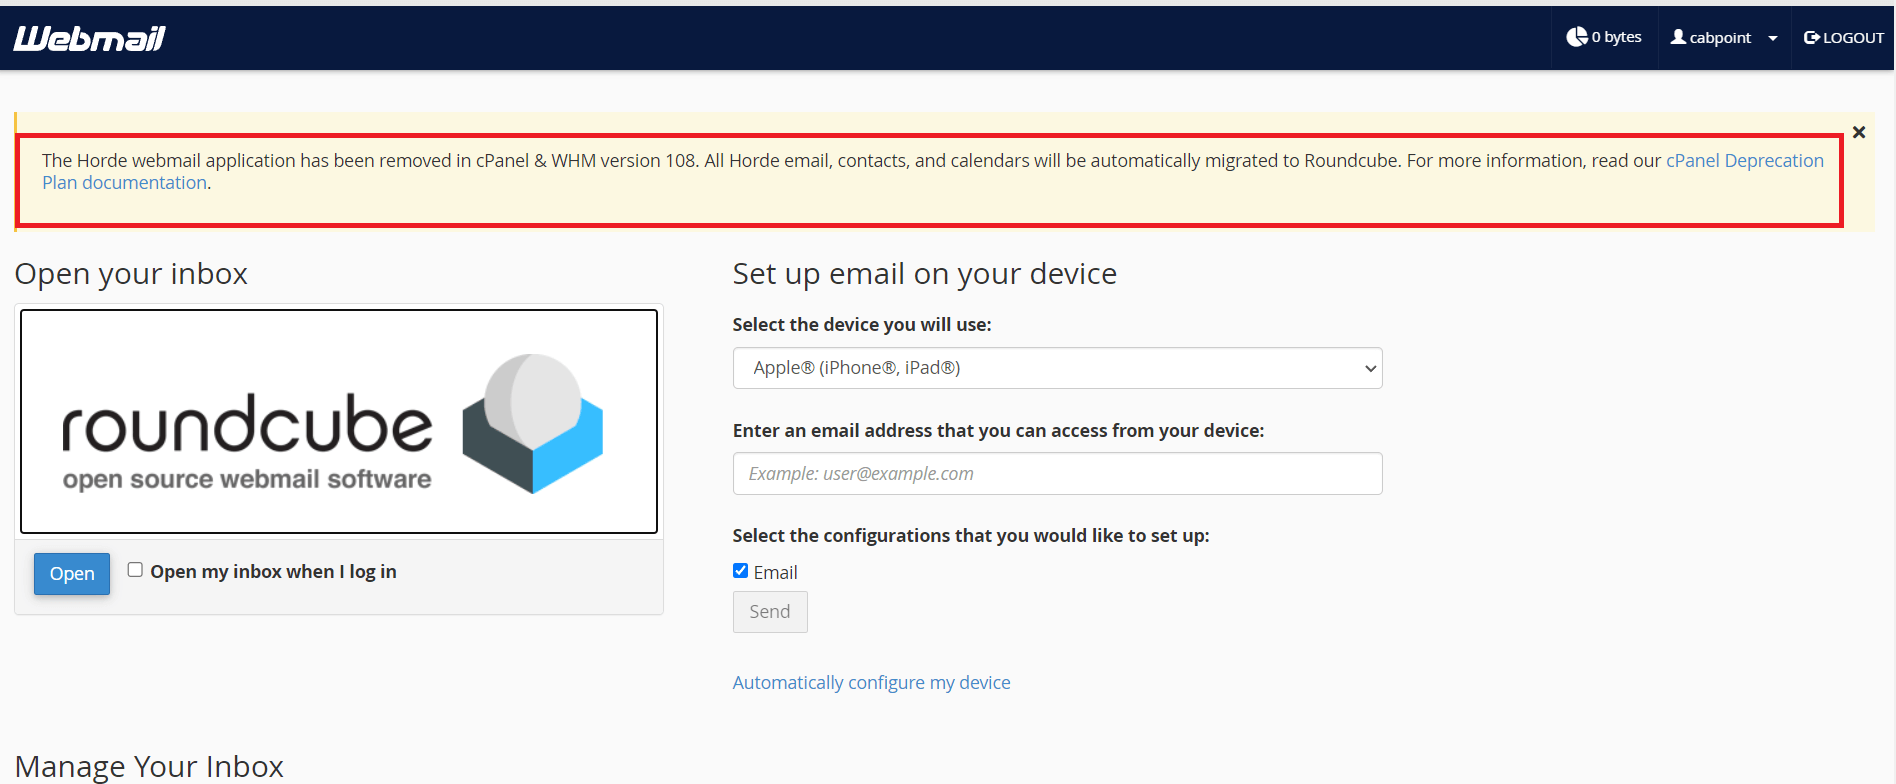Enable Open my inbox when I log in
Viewport: 1896px width, 784px height.
(135, 570)
